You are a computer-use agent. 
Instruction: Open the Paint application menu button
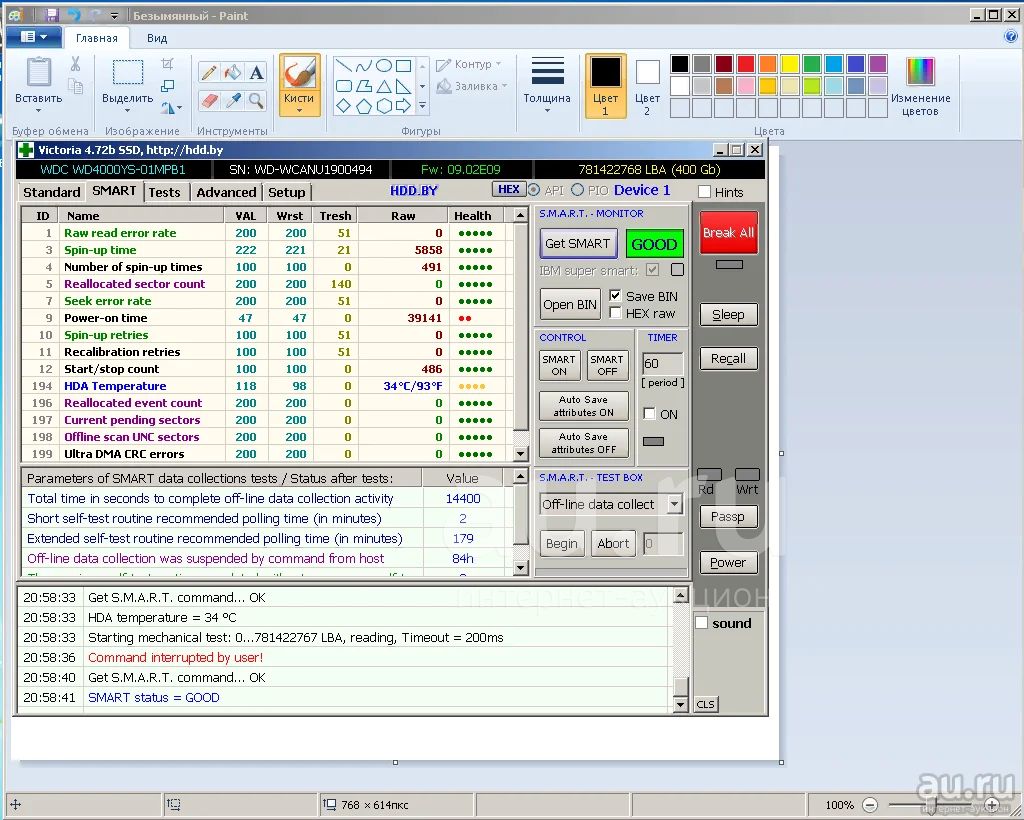click(34, 37)
